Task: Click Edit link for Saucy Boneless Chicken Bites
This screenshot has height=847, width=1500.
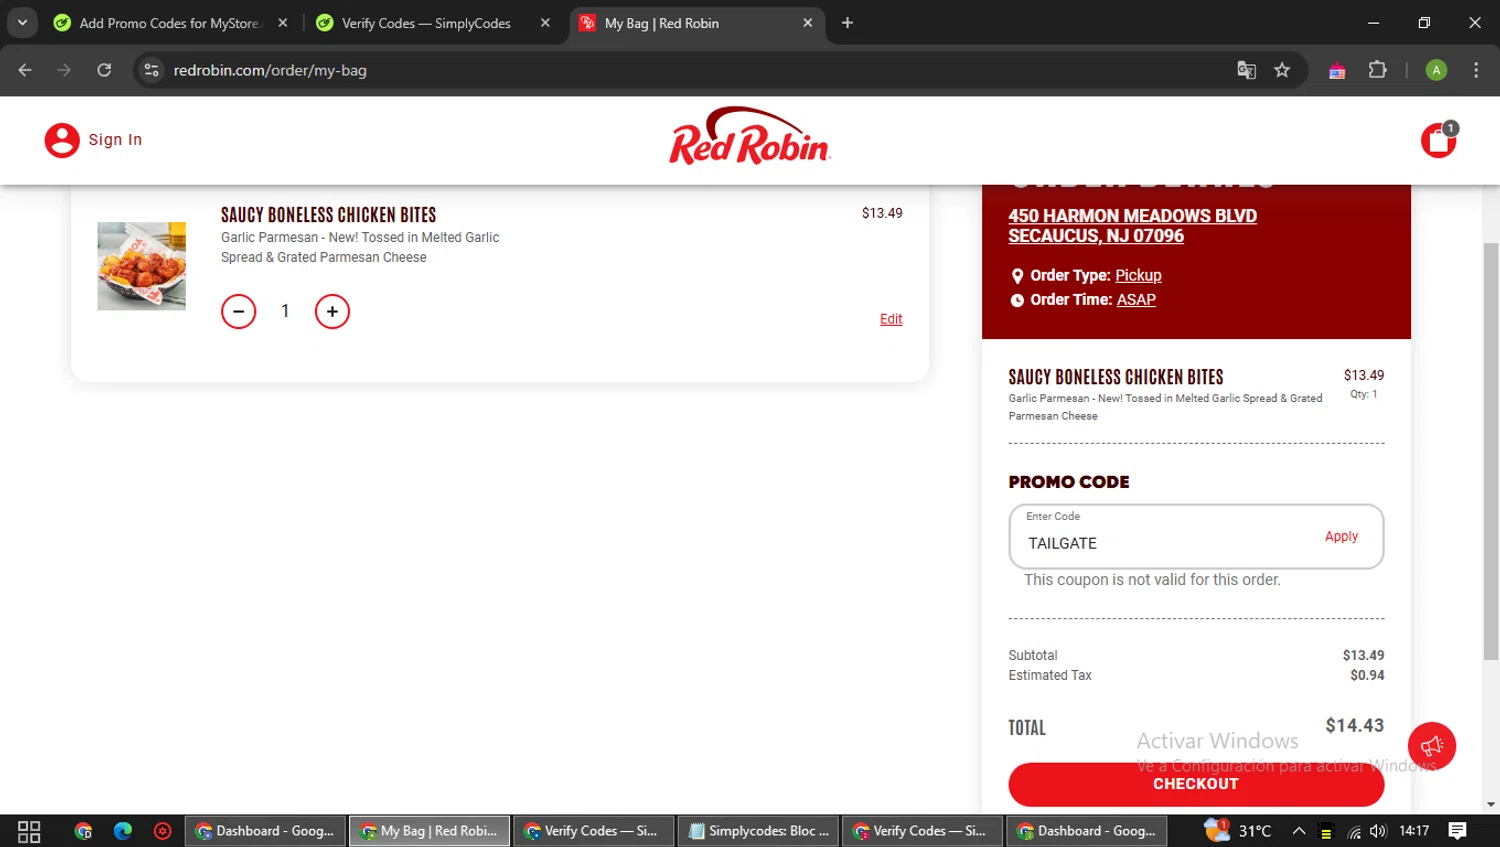Action: point(891,319)
